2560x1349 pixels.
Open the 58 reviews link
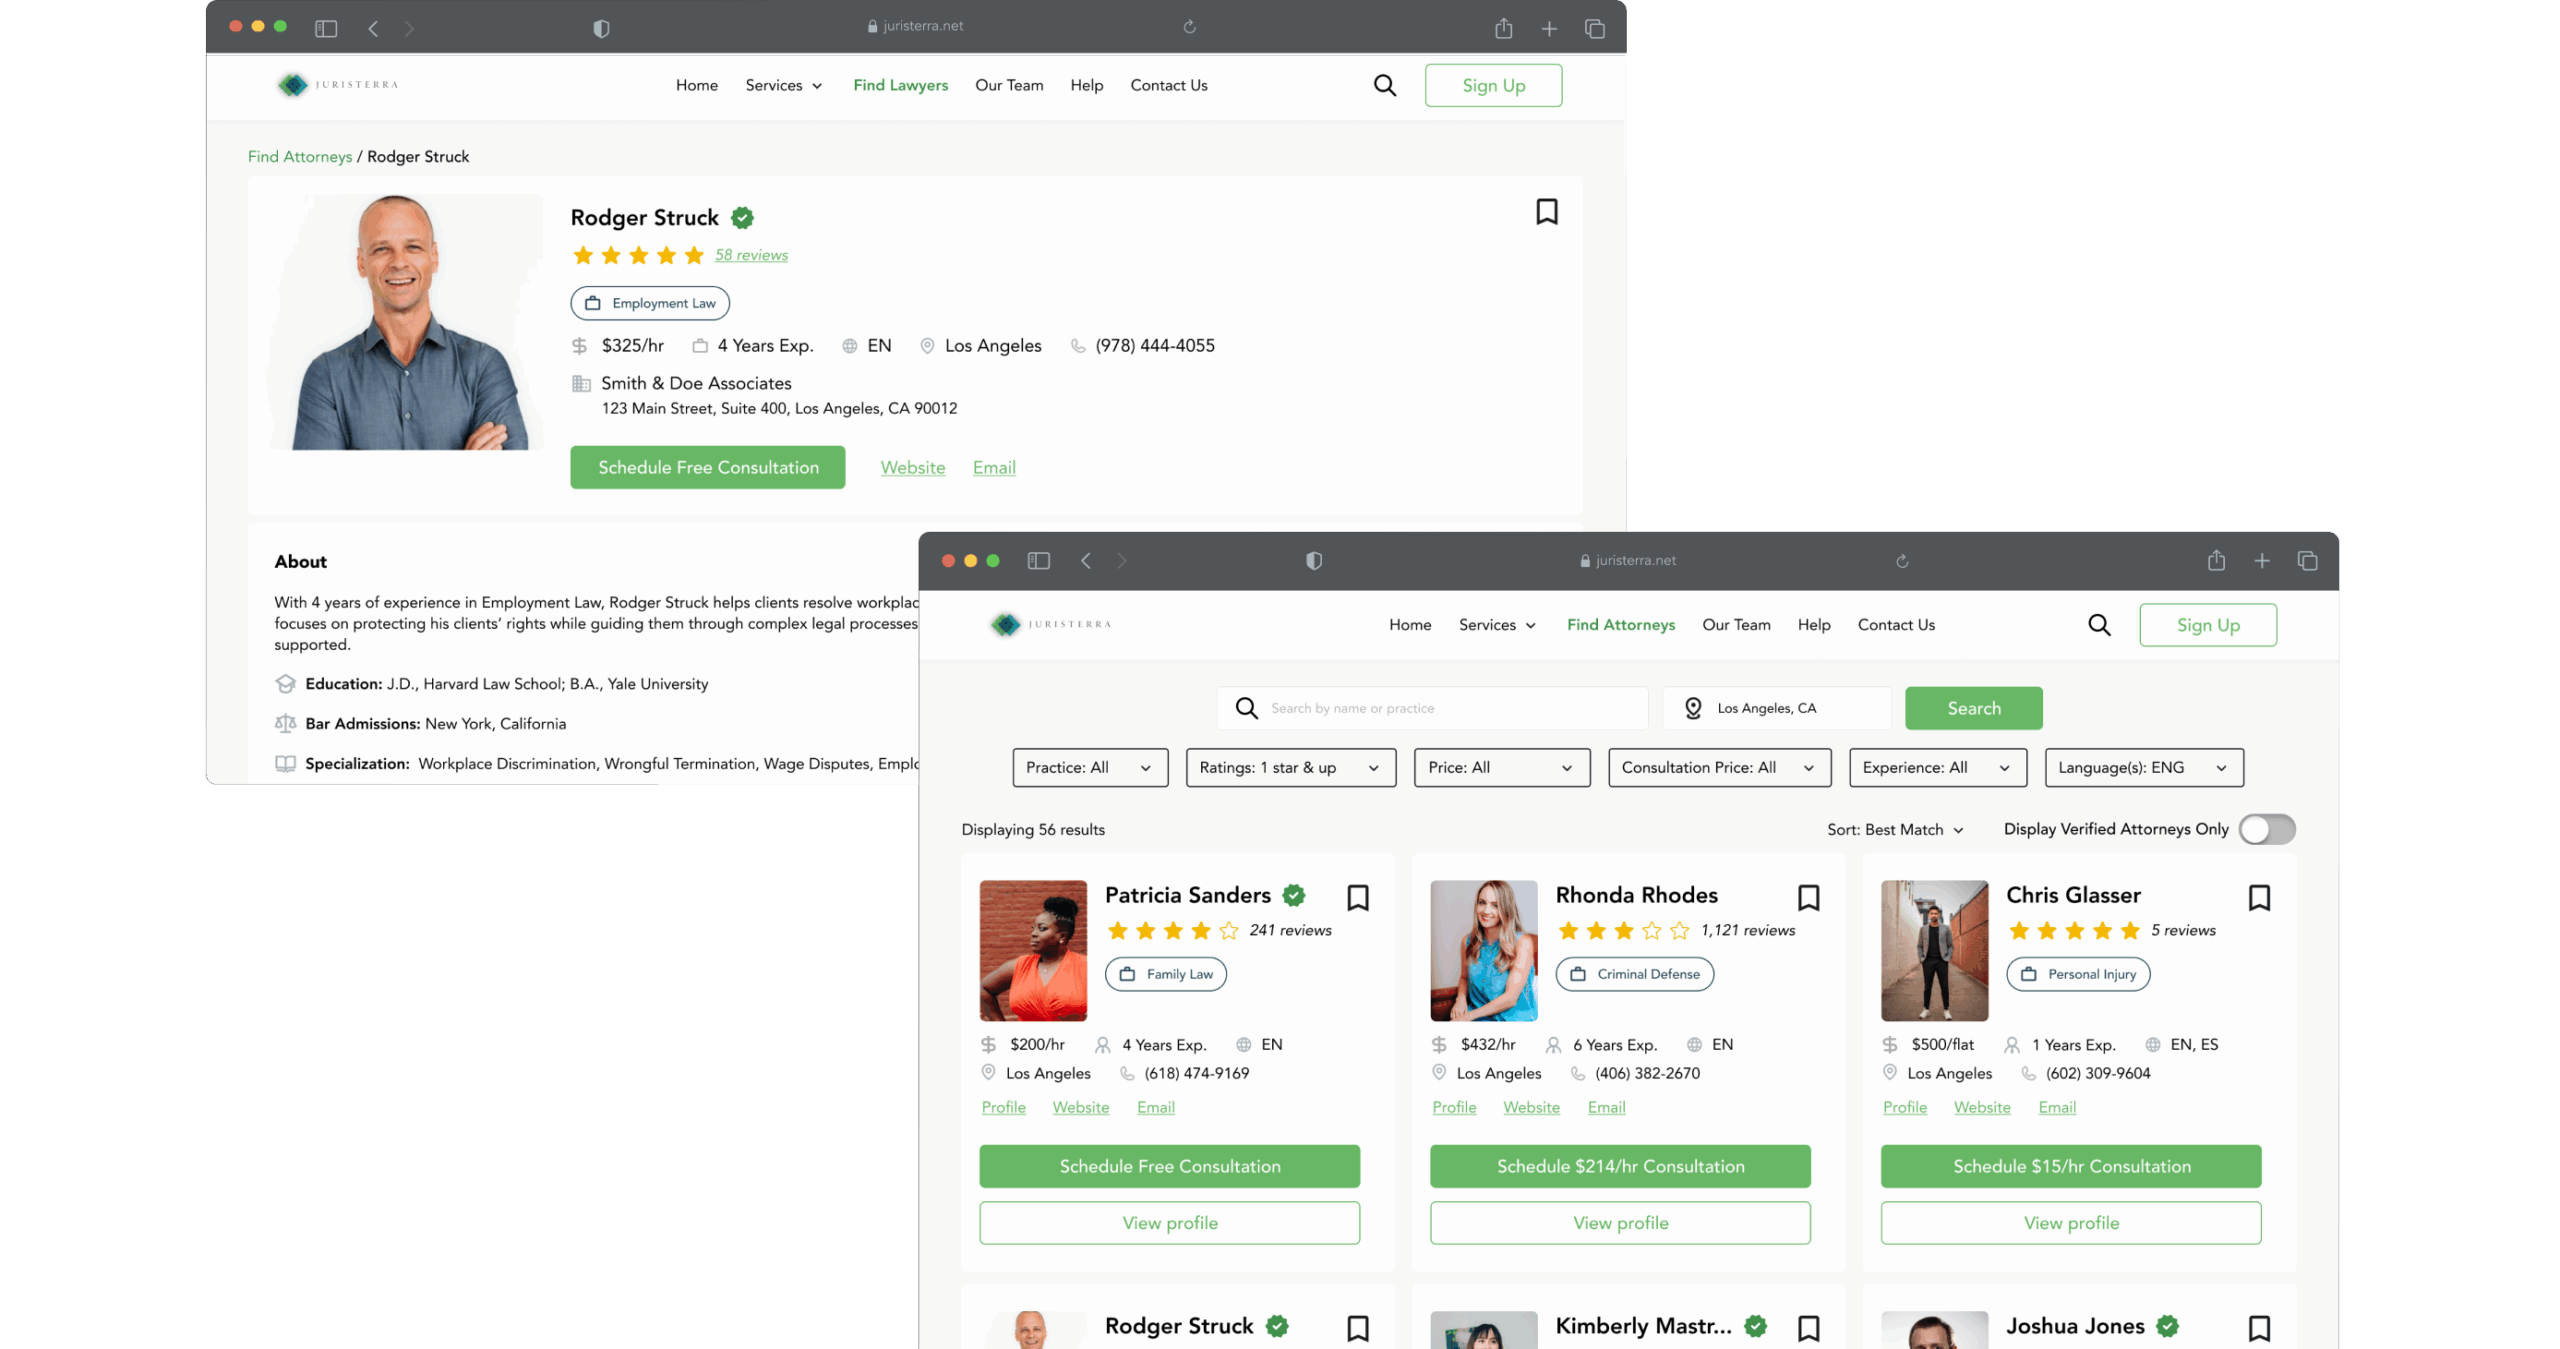750,255
